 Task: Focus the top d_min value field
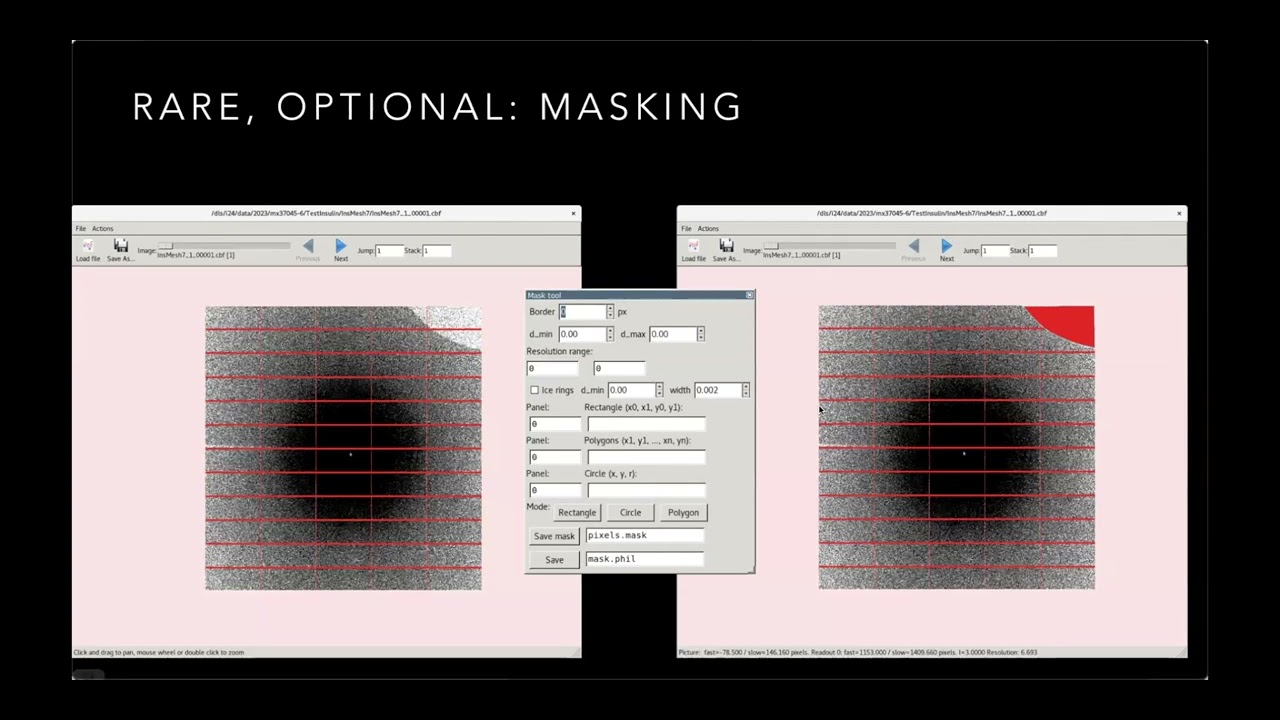pyautogui.click(x=582, y=334)
